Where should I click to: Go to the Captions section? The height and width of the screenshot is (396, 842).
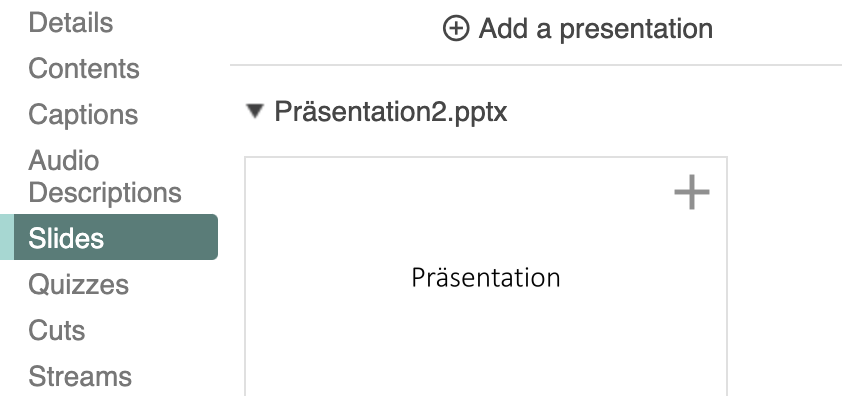point(83,114)
